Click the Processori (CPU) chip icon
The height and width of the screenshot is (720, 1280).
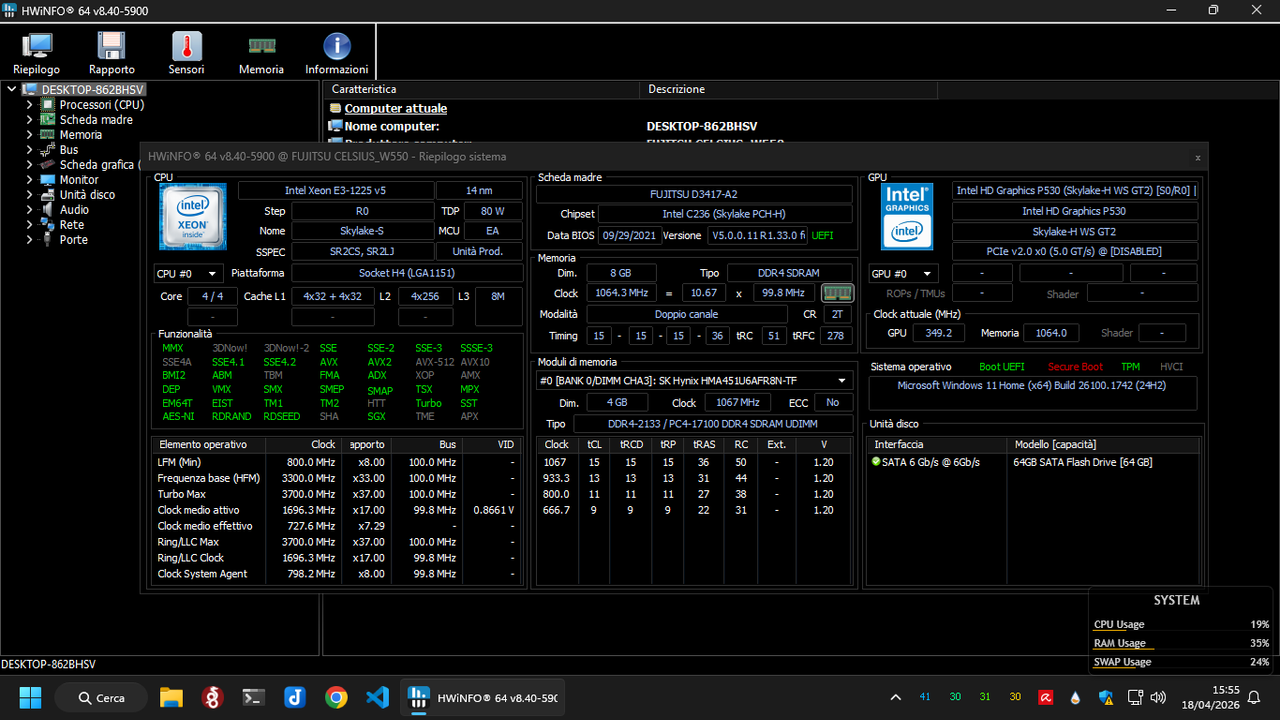pos(47,105)
